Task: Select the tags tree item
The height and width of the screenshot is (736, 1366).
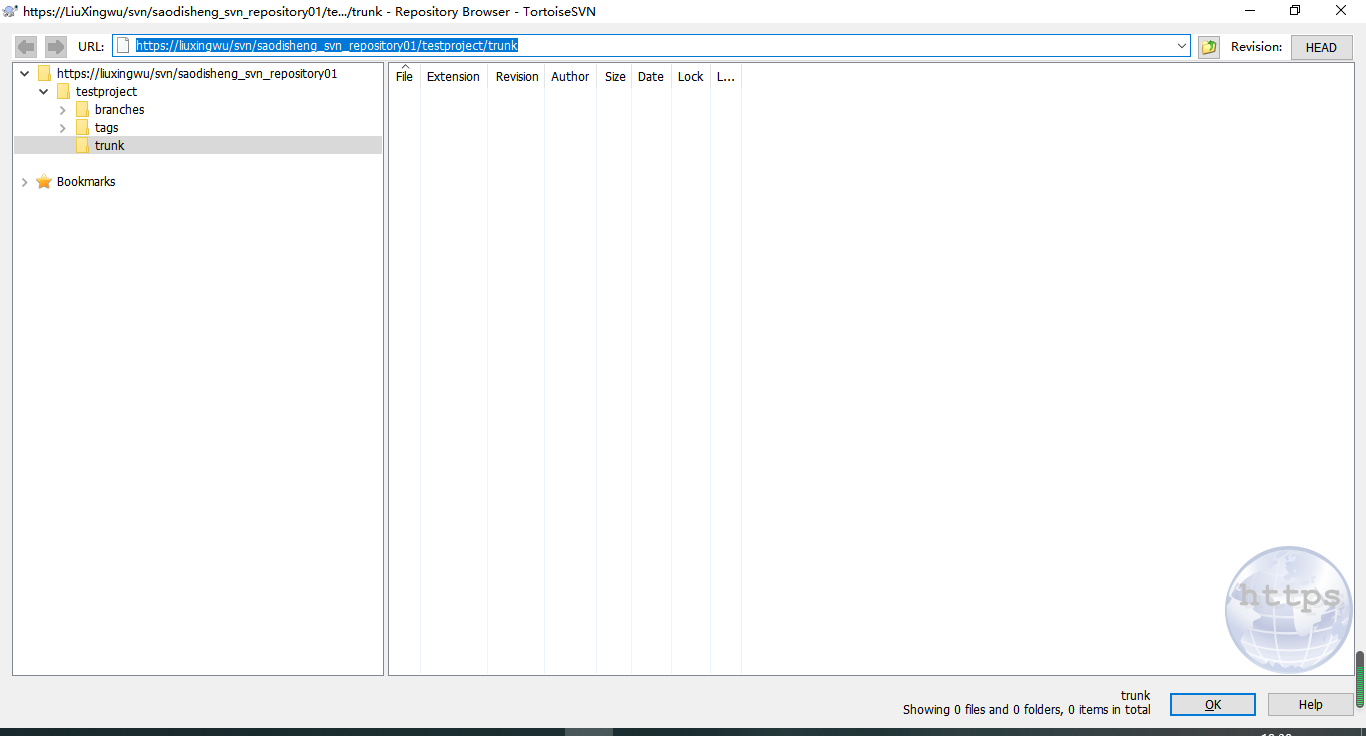Action: 107,128
